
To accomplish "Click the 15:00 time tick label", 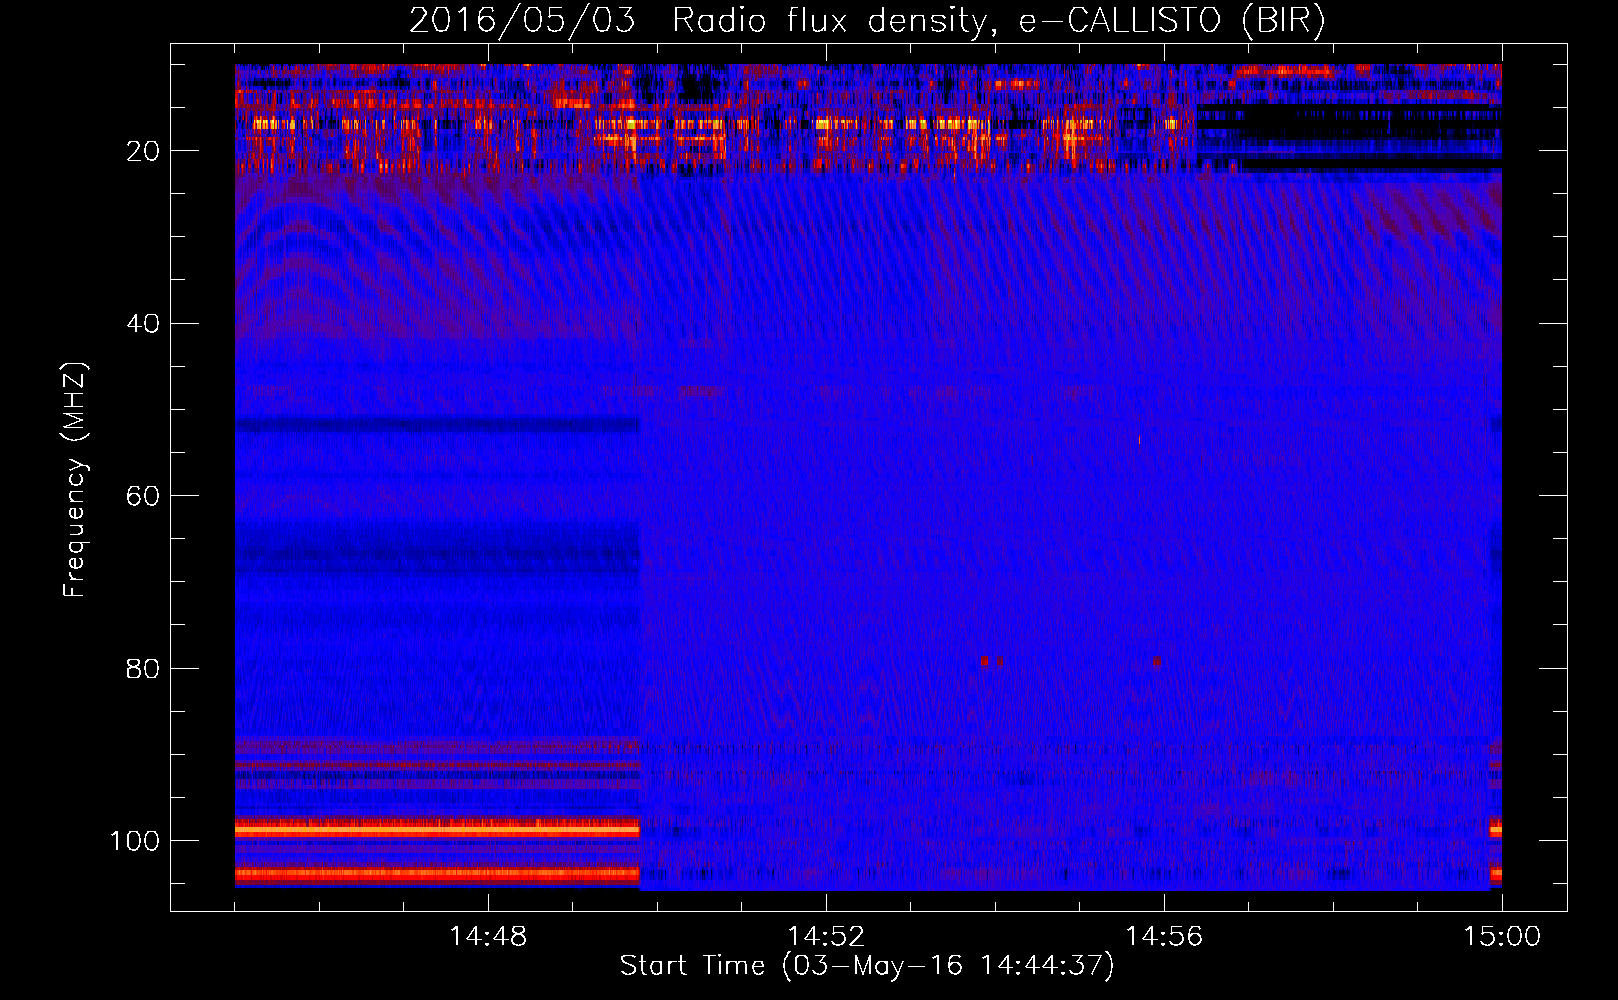I will [x=1502, y=937].
